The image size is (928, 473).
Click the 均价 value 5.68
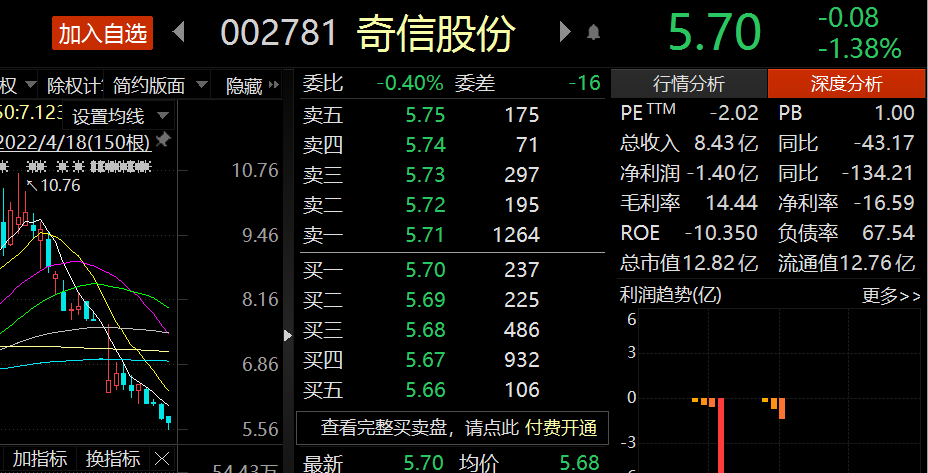pyautogui.click(x=579, y=462)
